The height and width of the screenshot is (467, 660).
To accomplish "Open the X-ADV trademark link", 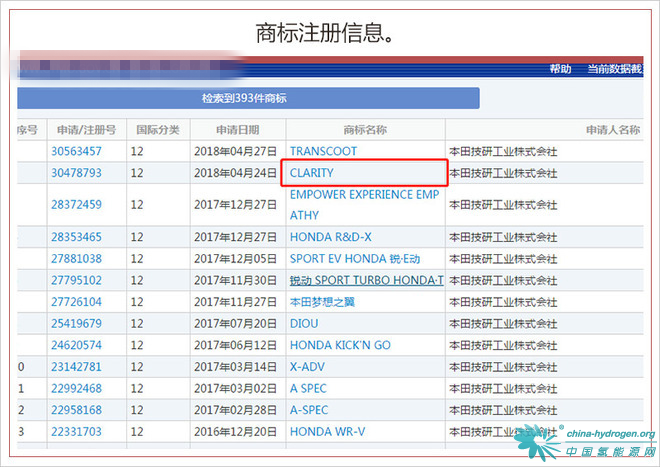I will tap(307, 367).
